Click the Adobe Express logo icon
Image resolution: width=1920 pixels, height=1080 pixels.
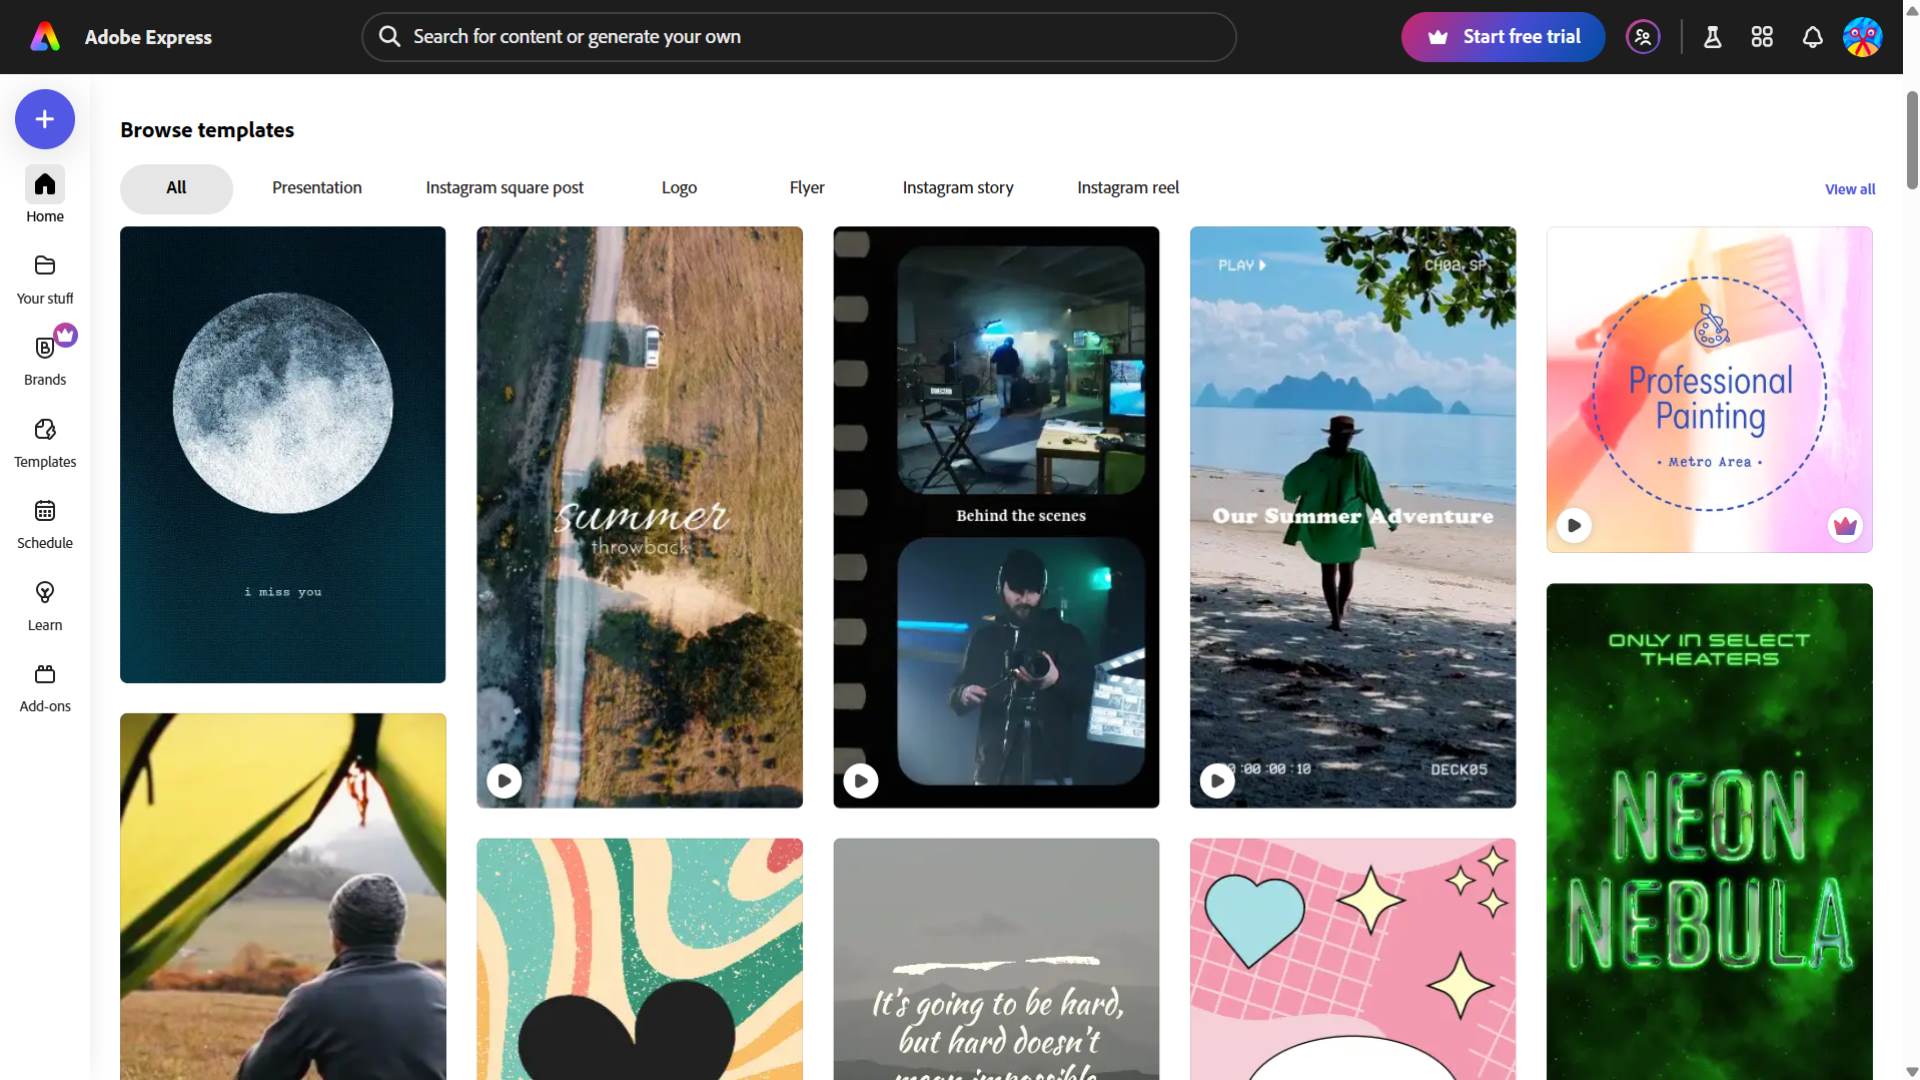click(45, 37)
